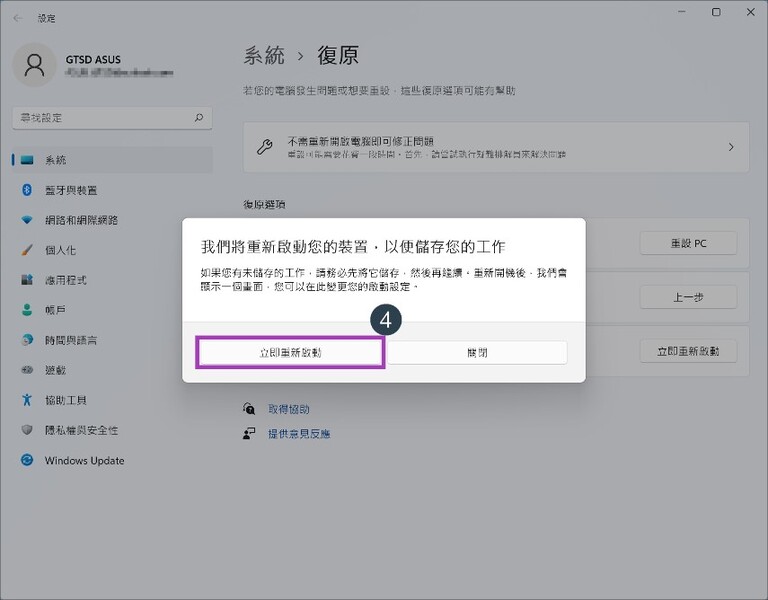Expand the troubleshooter card chevron
Viewport: 768px width, 600px height.
731,147
